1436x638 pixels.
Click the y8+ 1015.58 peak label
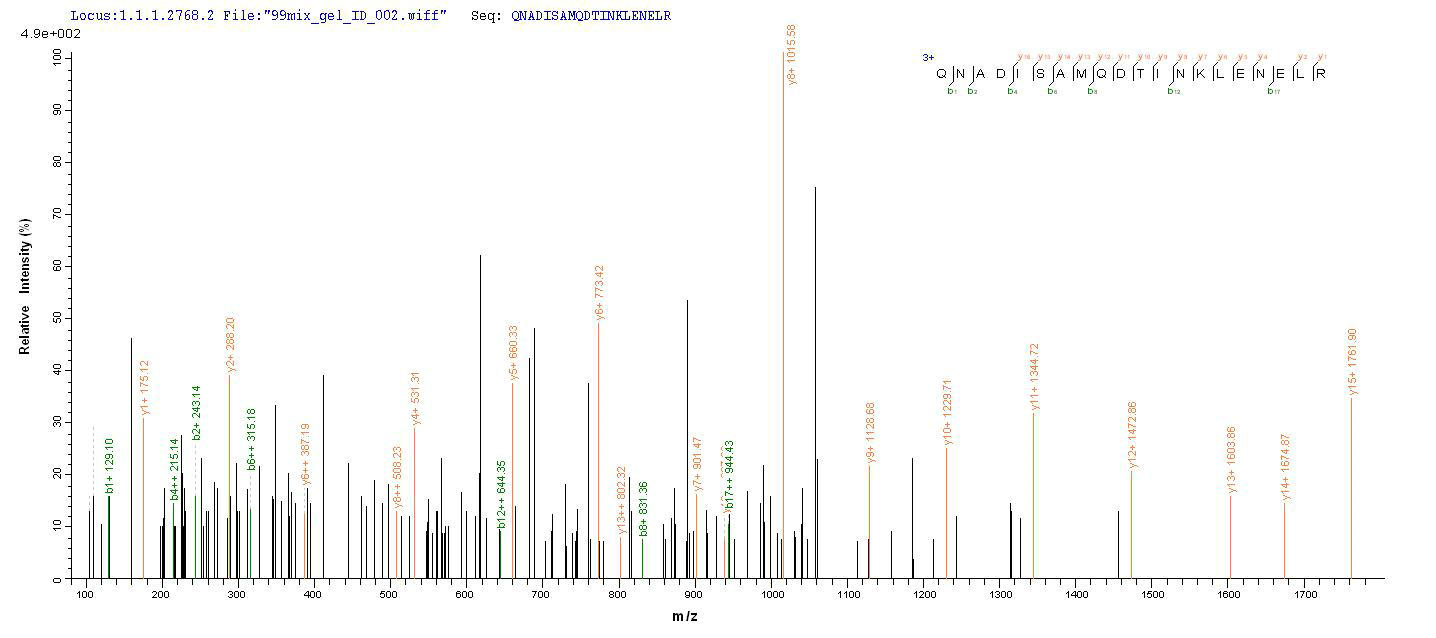coord(792,55)
